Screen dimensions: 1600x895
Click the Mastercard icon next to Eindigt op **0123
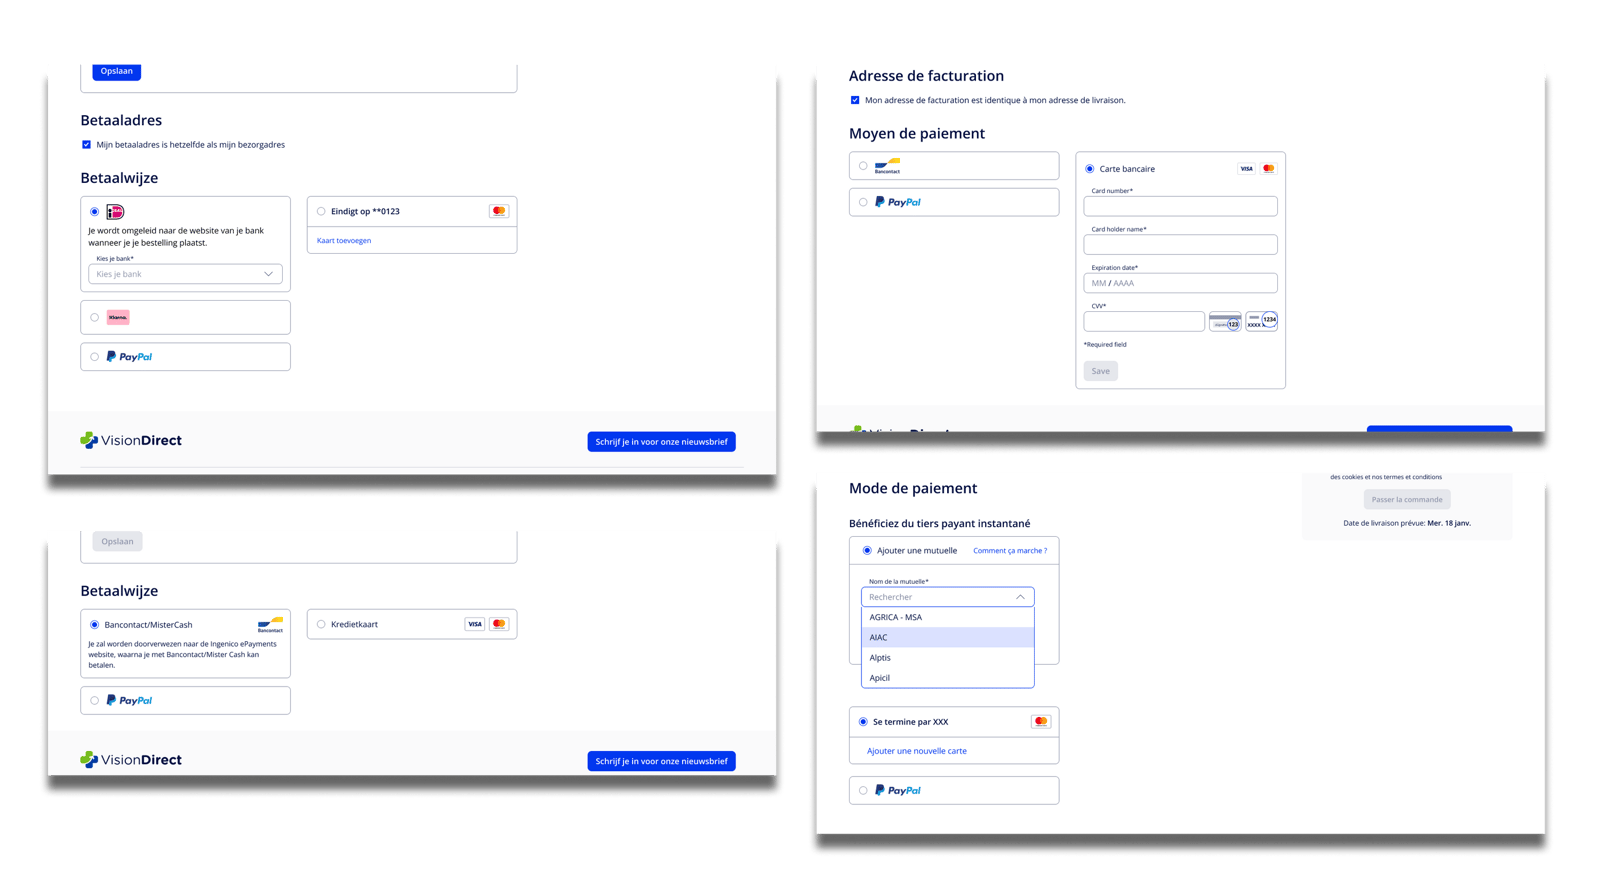click(499, 211)
